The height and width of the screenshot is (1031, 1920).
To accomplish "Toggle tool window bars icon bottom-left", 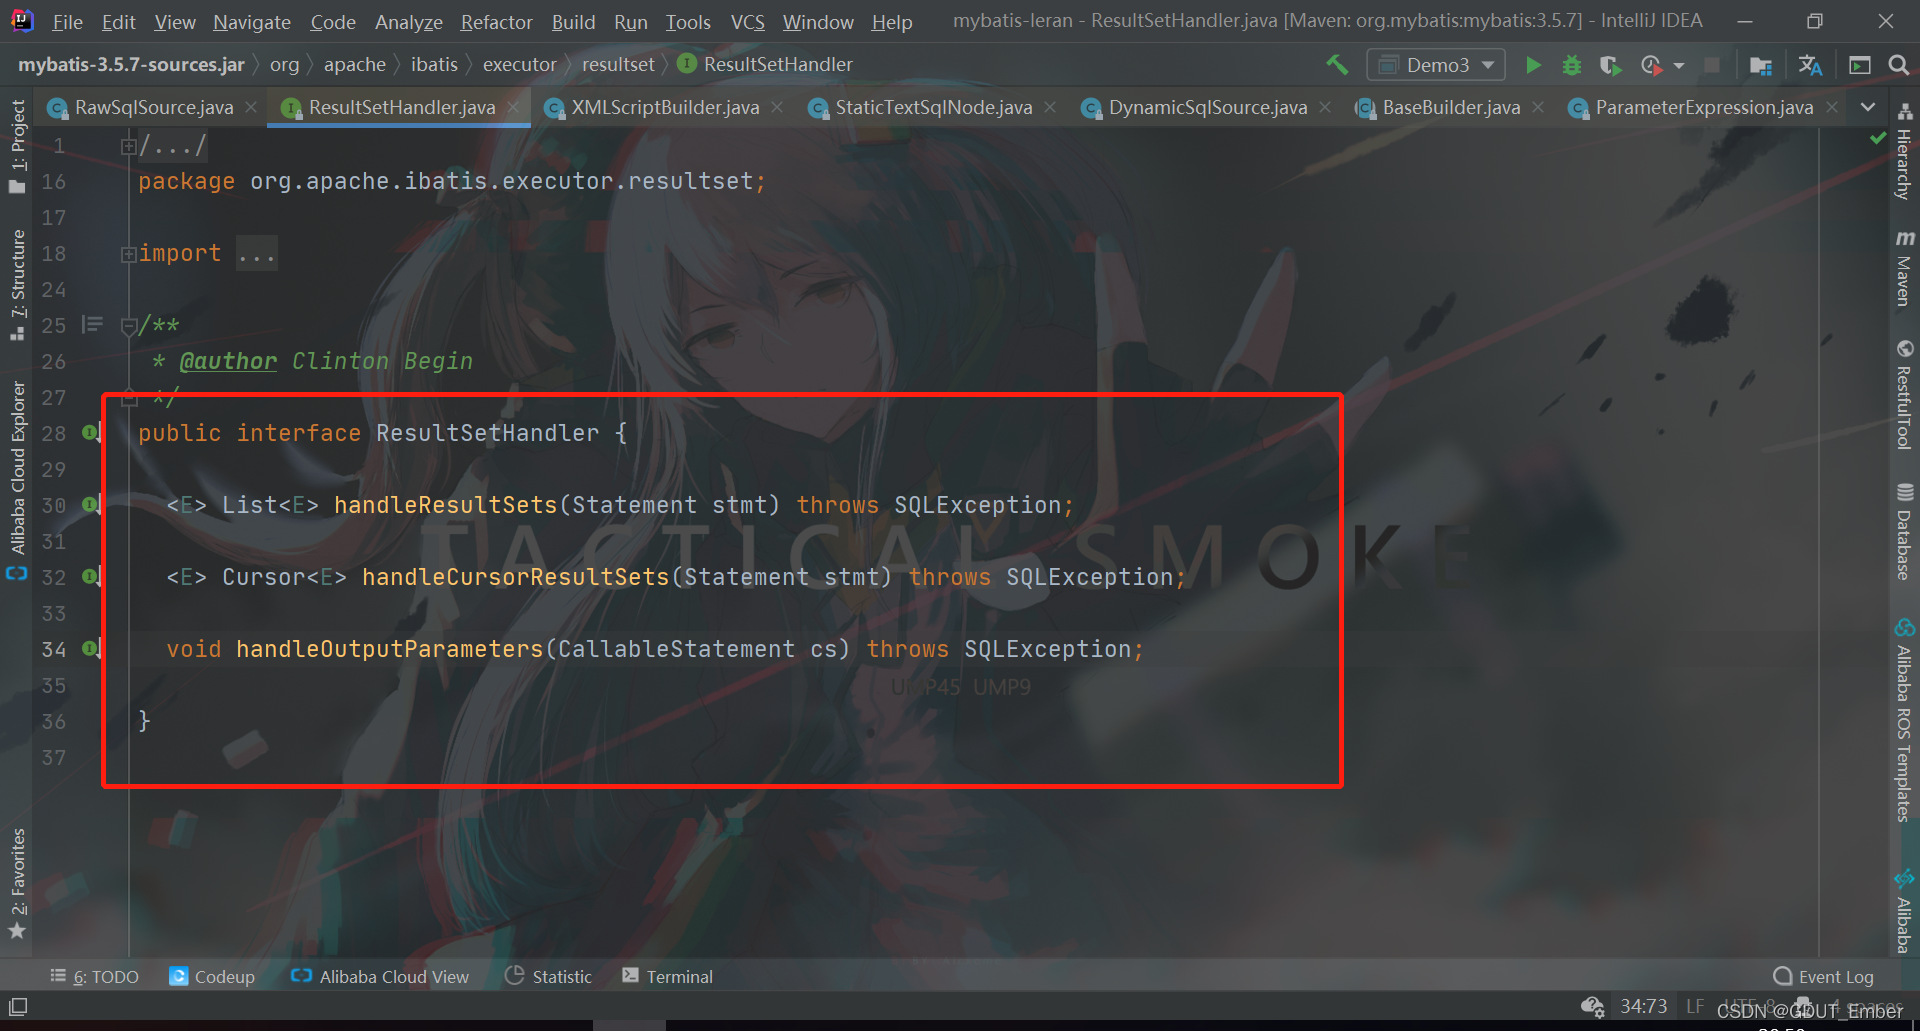I will point(18,1006).
